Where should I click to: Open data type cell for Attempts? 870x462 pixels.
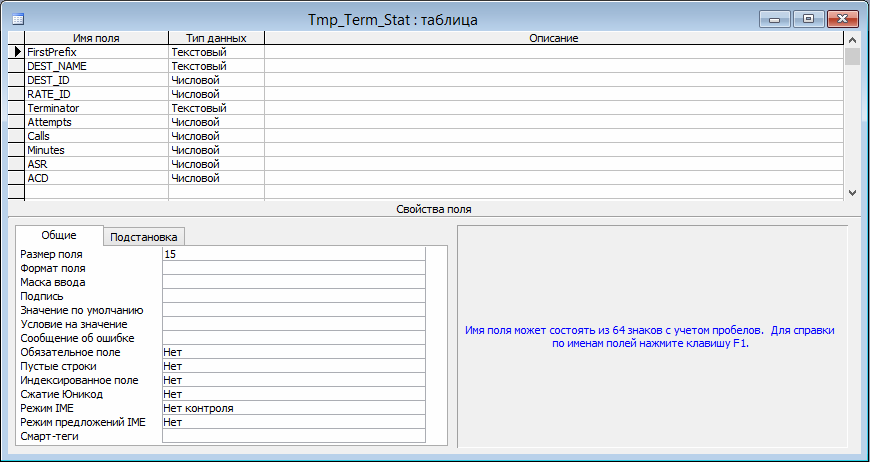click(216, 122)
